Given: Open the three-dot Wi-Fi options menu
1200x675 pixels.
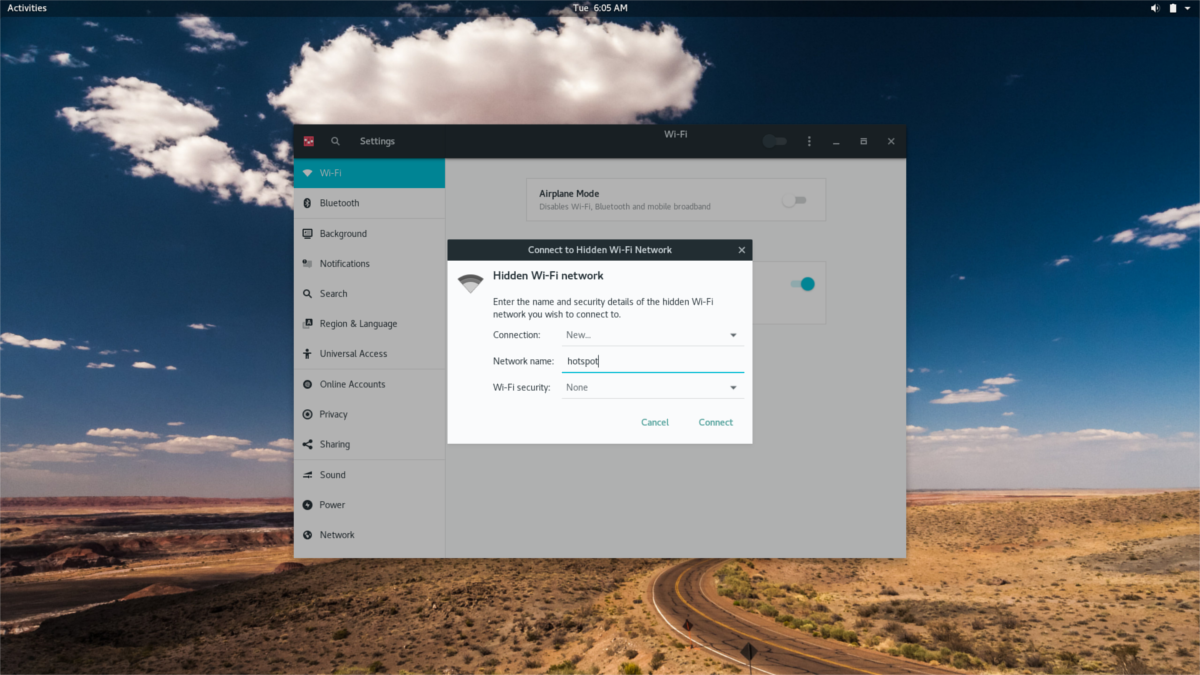Looking at the screenshot, I should [x=809, y=141].
